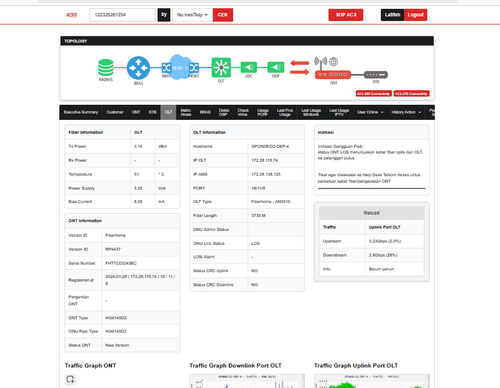500x388 pixels.
Task: Click the ACS ONT Connectivity button
Action: click(x=373, y=94)
